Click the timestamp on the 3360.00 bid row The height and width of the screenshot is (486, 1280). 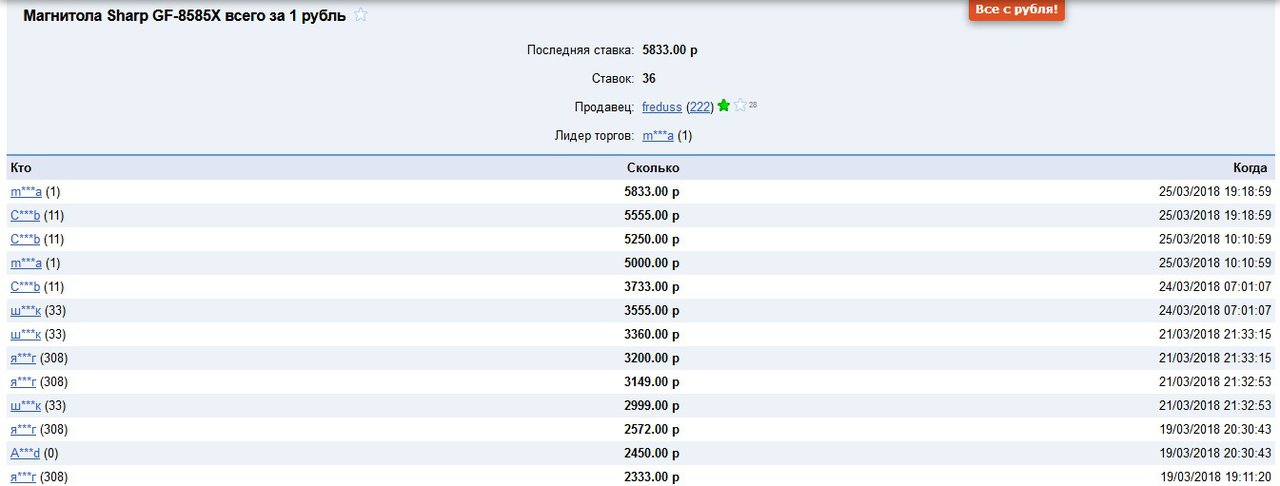[1215, 335]
